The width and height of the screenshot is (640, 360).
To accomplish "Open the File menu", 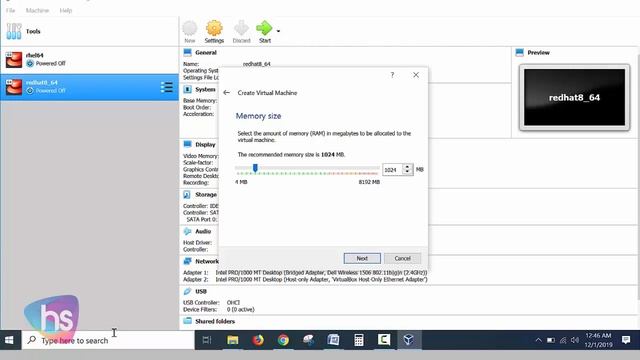I will point(11,10).
